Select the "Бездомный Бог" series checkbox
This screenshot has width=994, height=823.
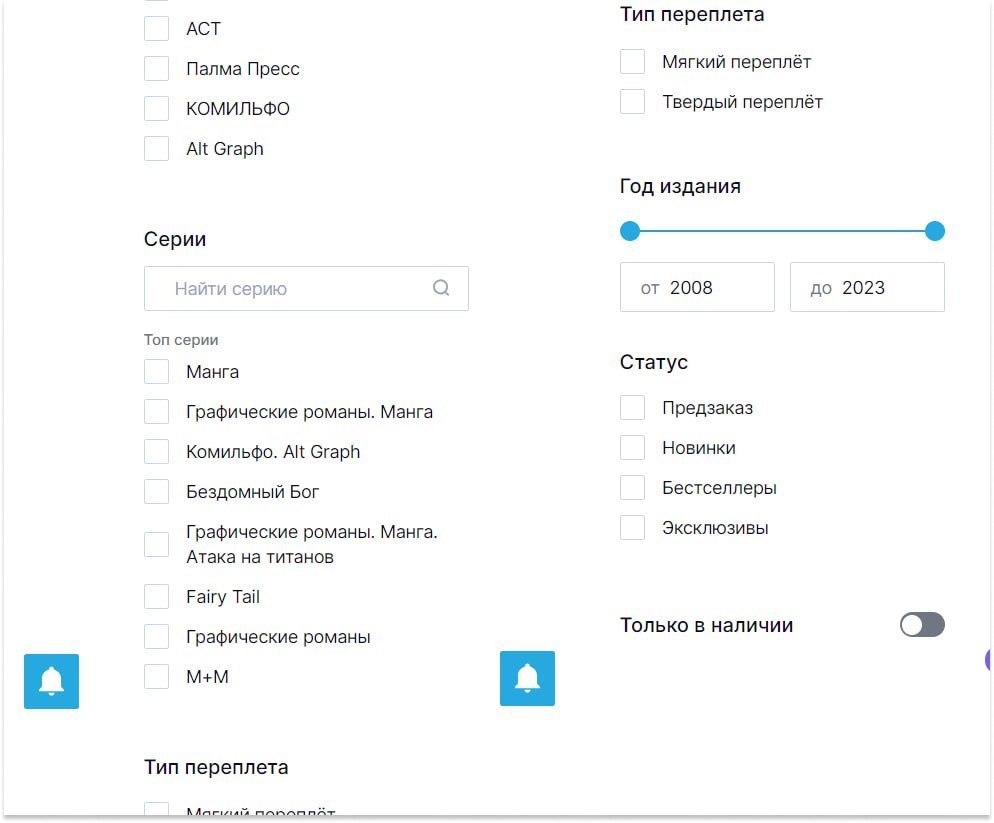click(x=157, y=492)
